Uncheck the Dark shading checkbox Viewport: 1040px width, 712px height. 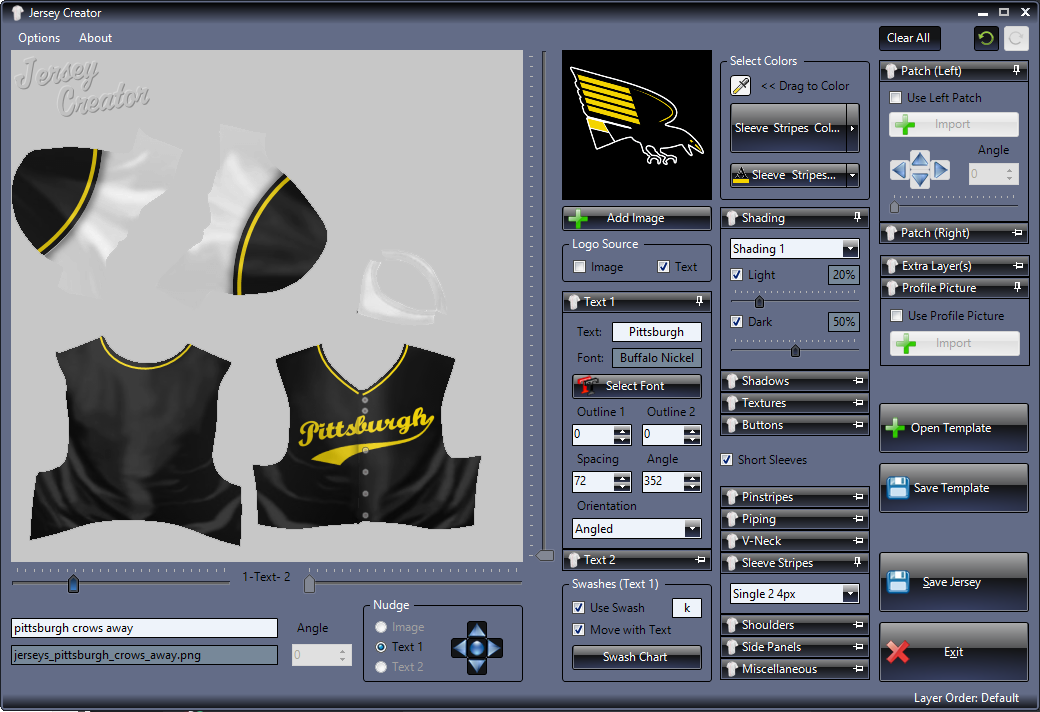click(x=736, y=322)
